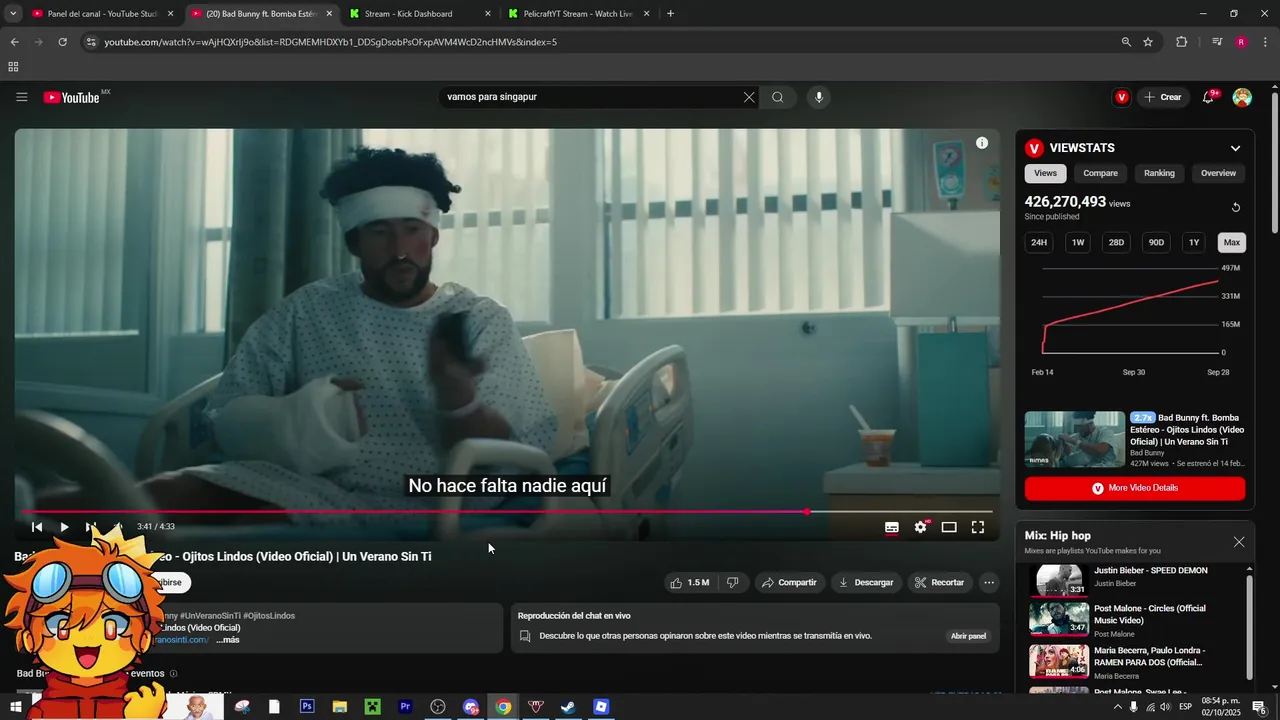Screen dimensions: 1280x720
Task: Open the Chrome extensions puzzle icon
Action: pyautogui.click(x=1181, y=42)
